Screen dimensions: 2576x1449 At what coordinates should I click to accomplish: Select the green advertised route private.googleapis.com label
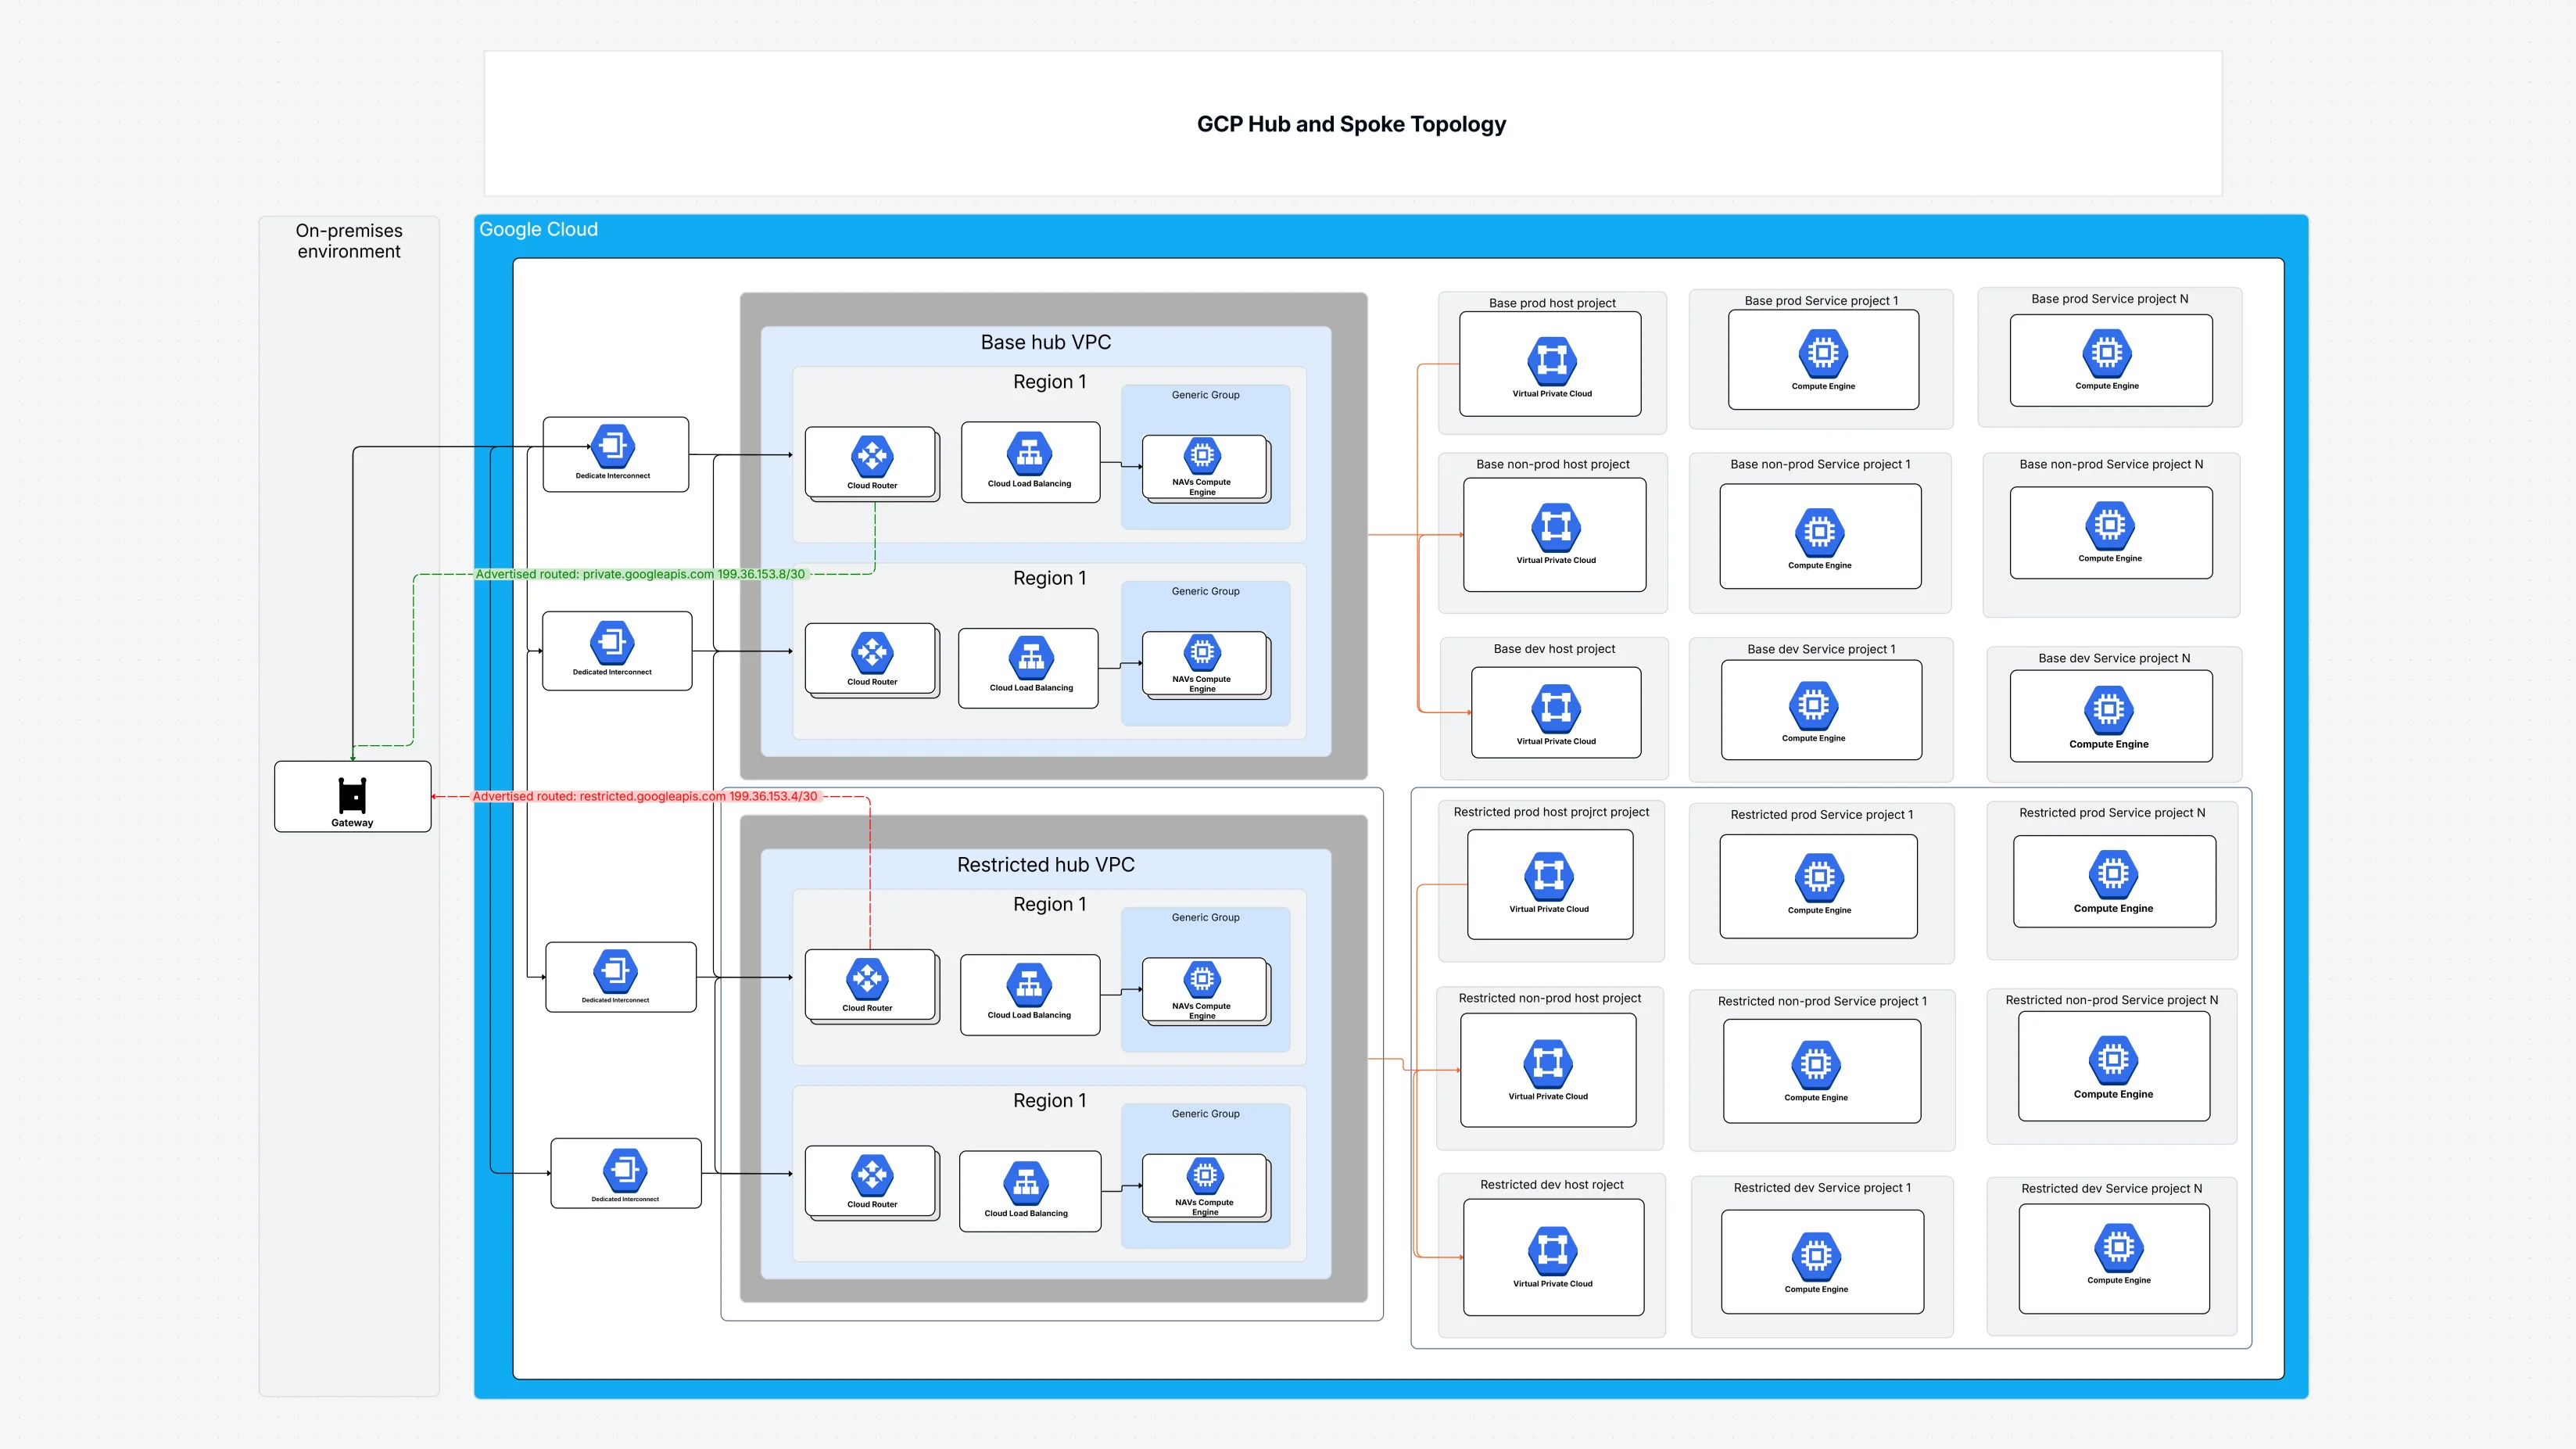point(640,574)
